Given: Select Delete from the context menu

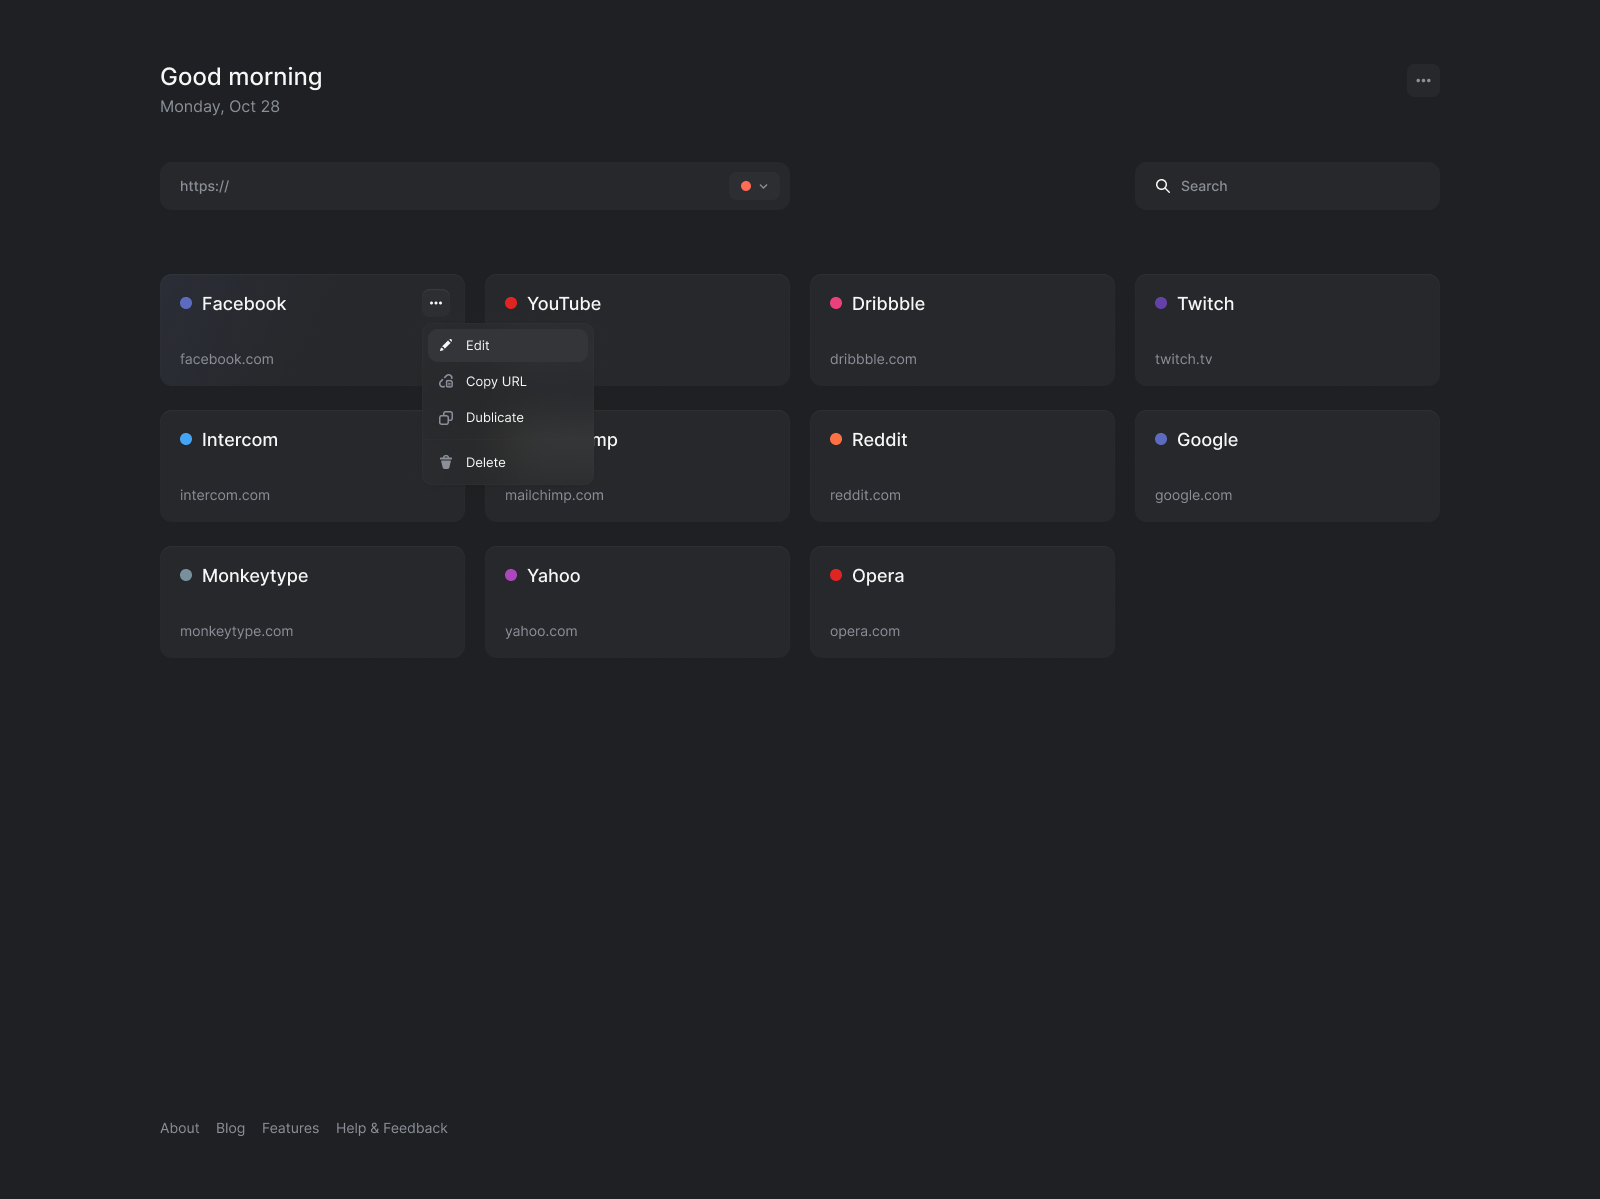Looking at the screenshot, I should pyautogui.click(x=484, y=462).
